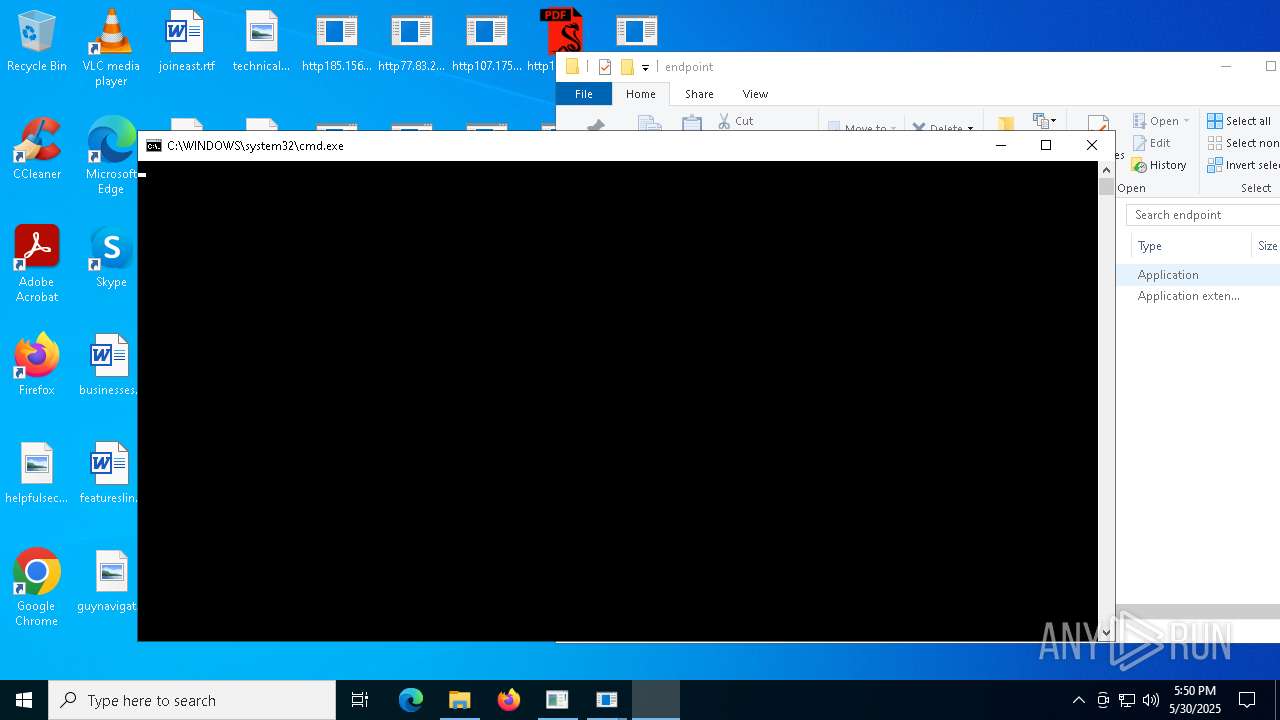Open Firefox from the taskbar
This screenshot has height=720, width=1280.
point(508,700)
